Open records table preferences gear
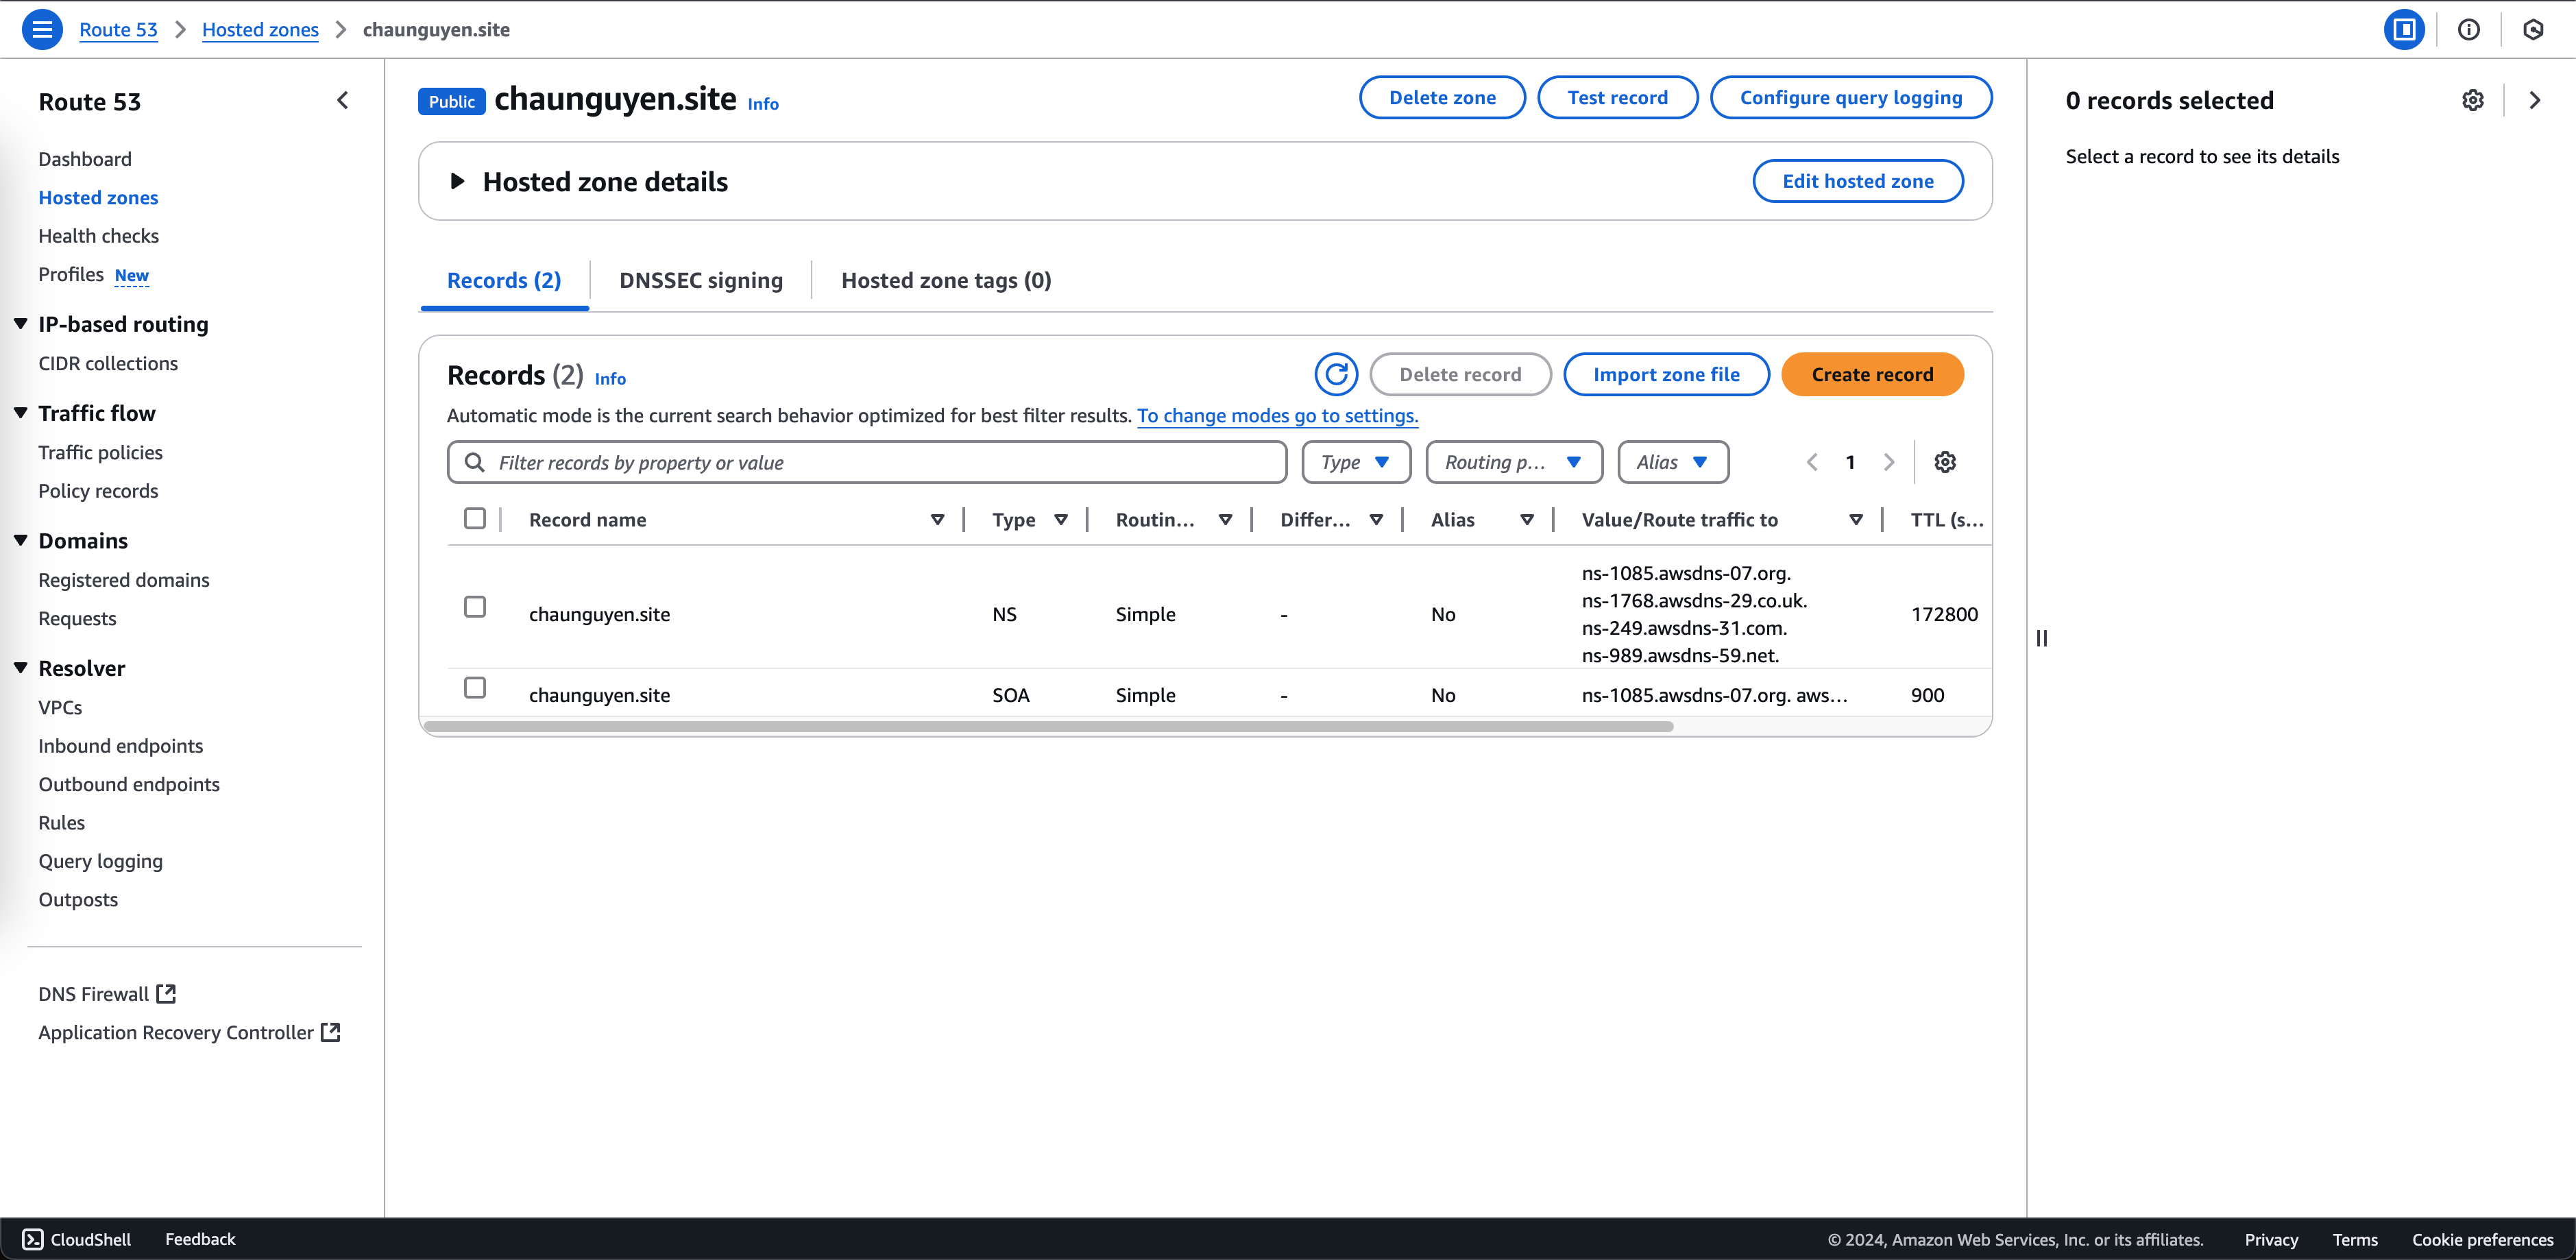Image resolution: width=2576 pixels, height=1260 pixels. pyautogui.click(x=1945, y=462)
